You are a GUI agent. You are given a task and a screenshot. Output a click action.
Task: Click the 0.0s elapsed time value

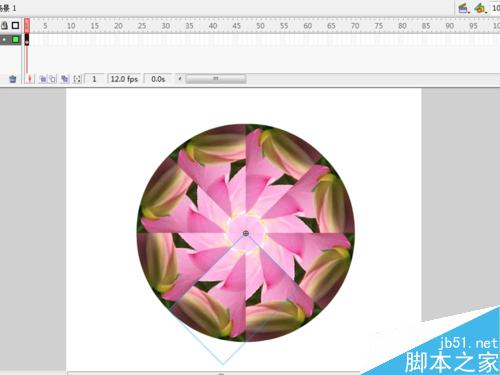coord(158,79)
